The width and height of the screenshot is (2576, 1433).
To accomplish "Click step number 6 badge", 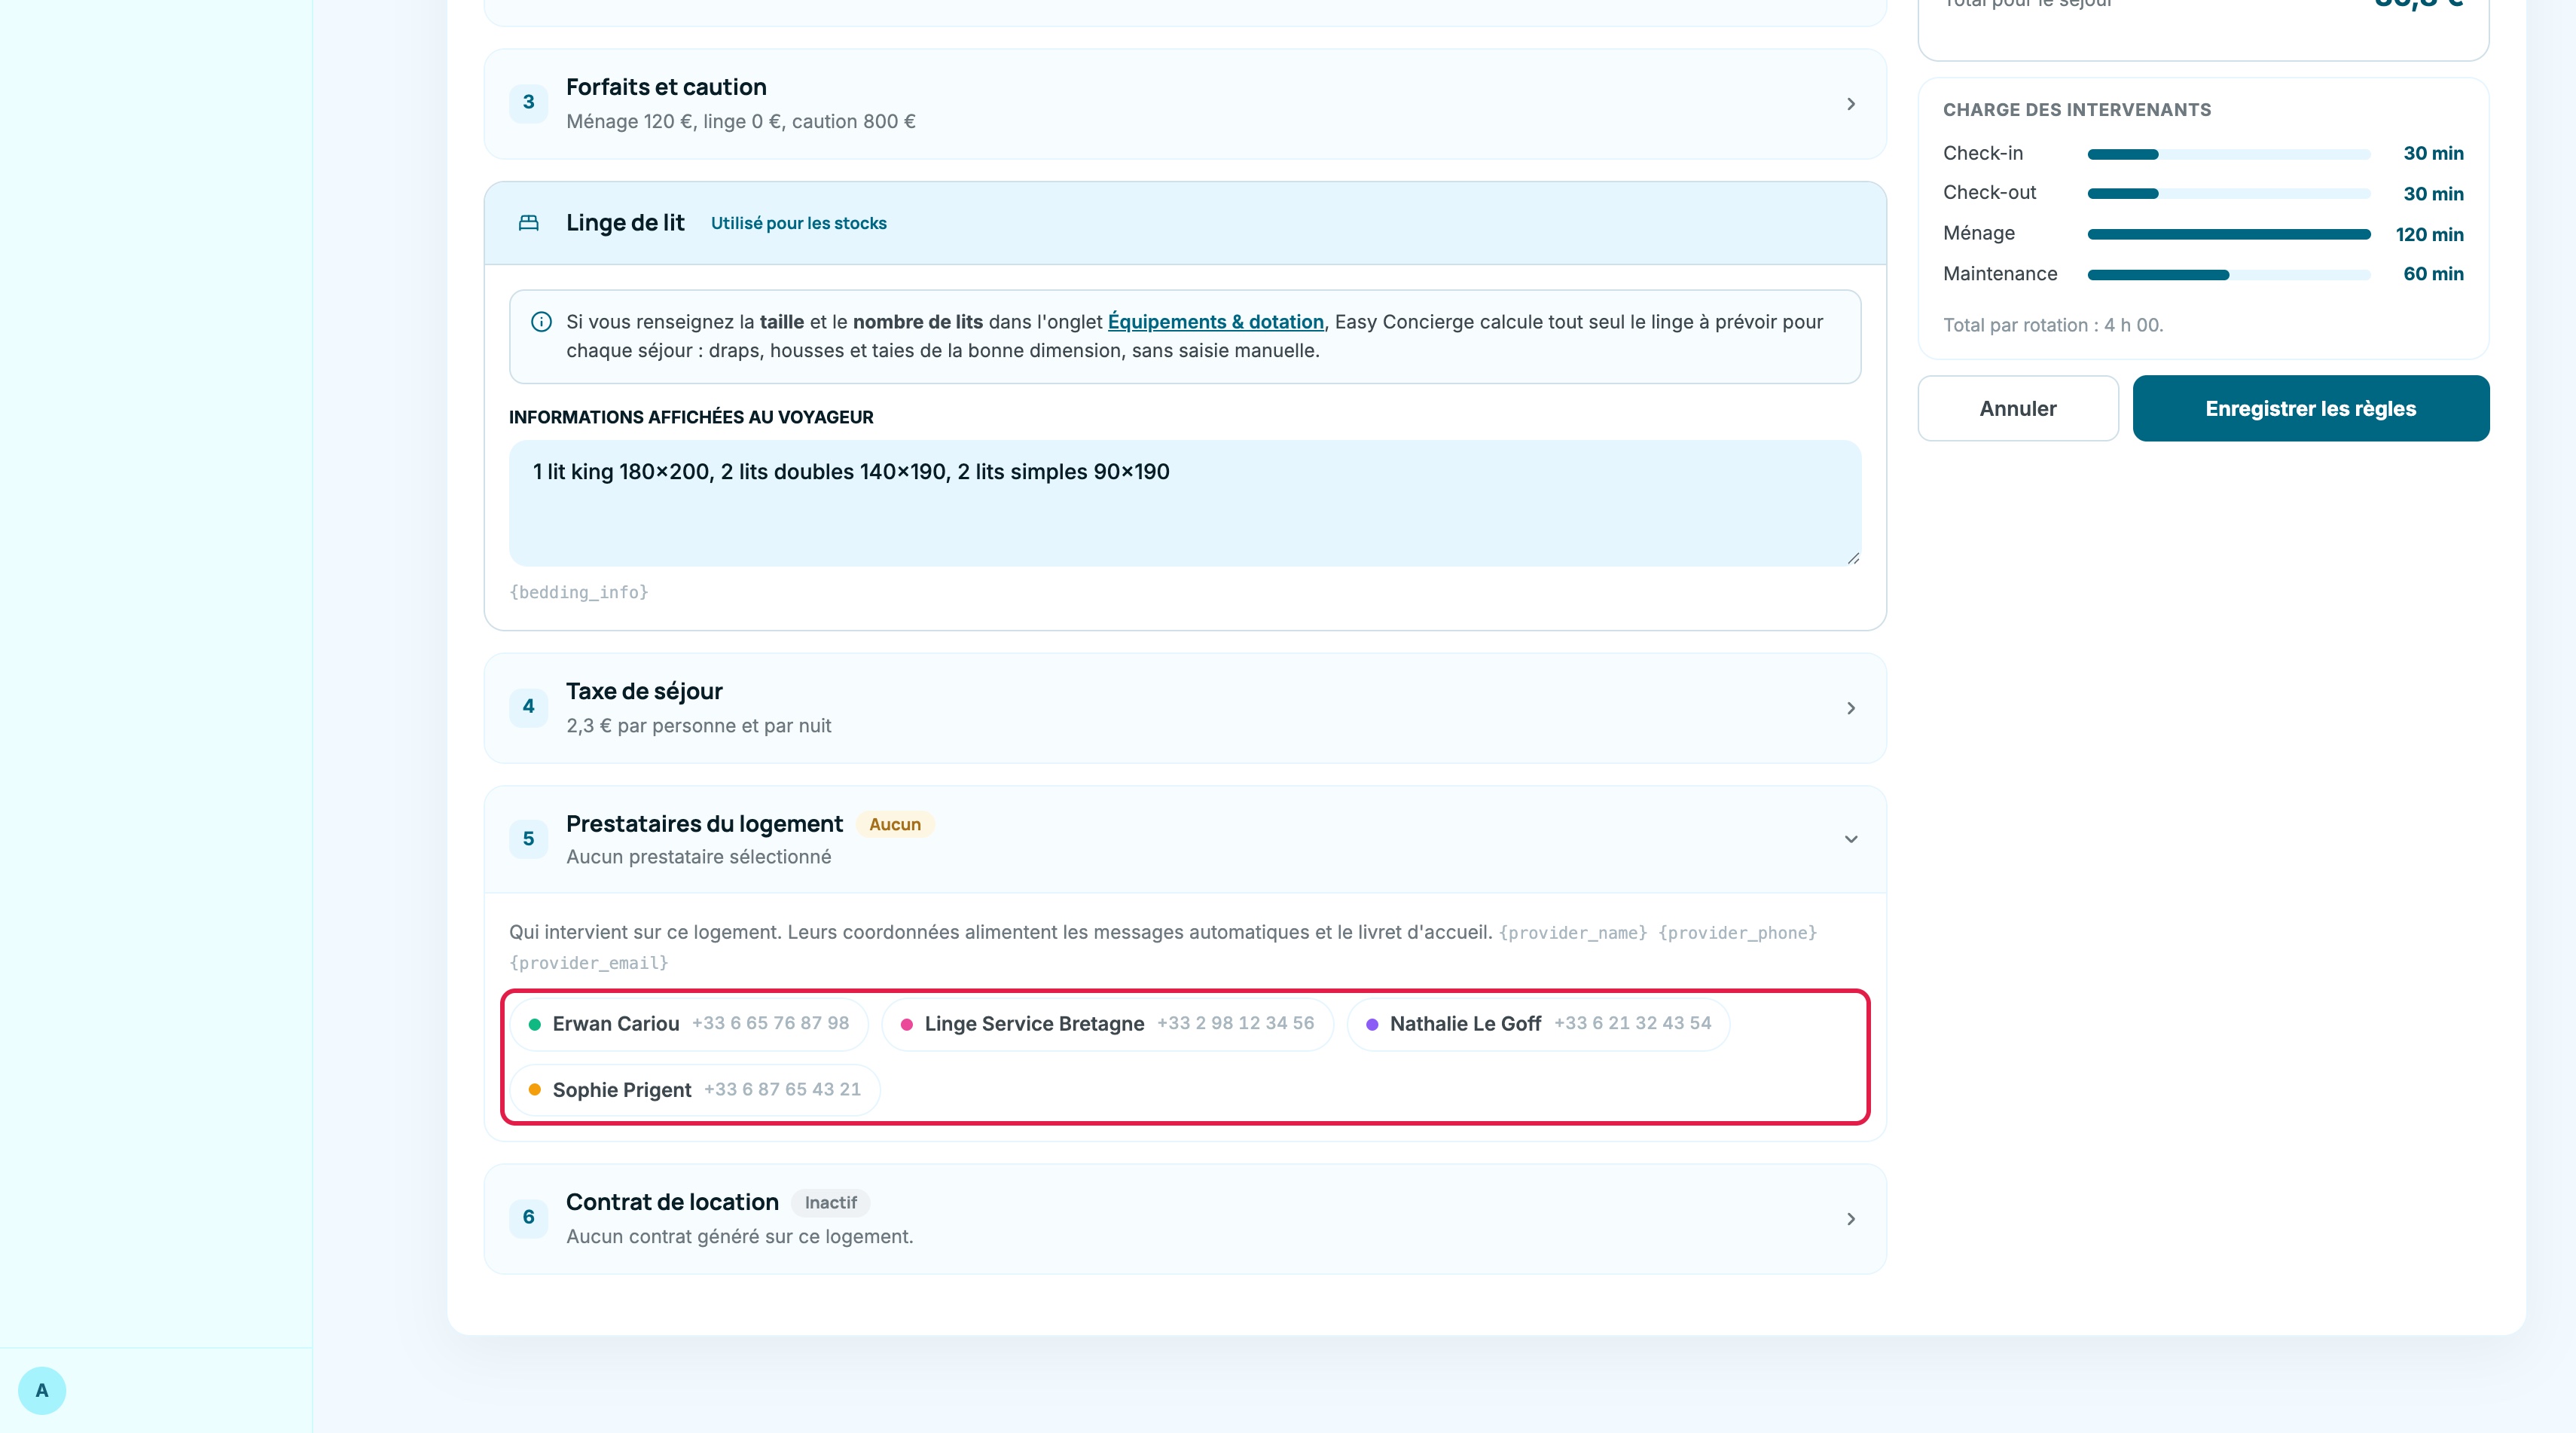I will click(528, 1217).
